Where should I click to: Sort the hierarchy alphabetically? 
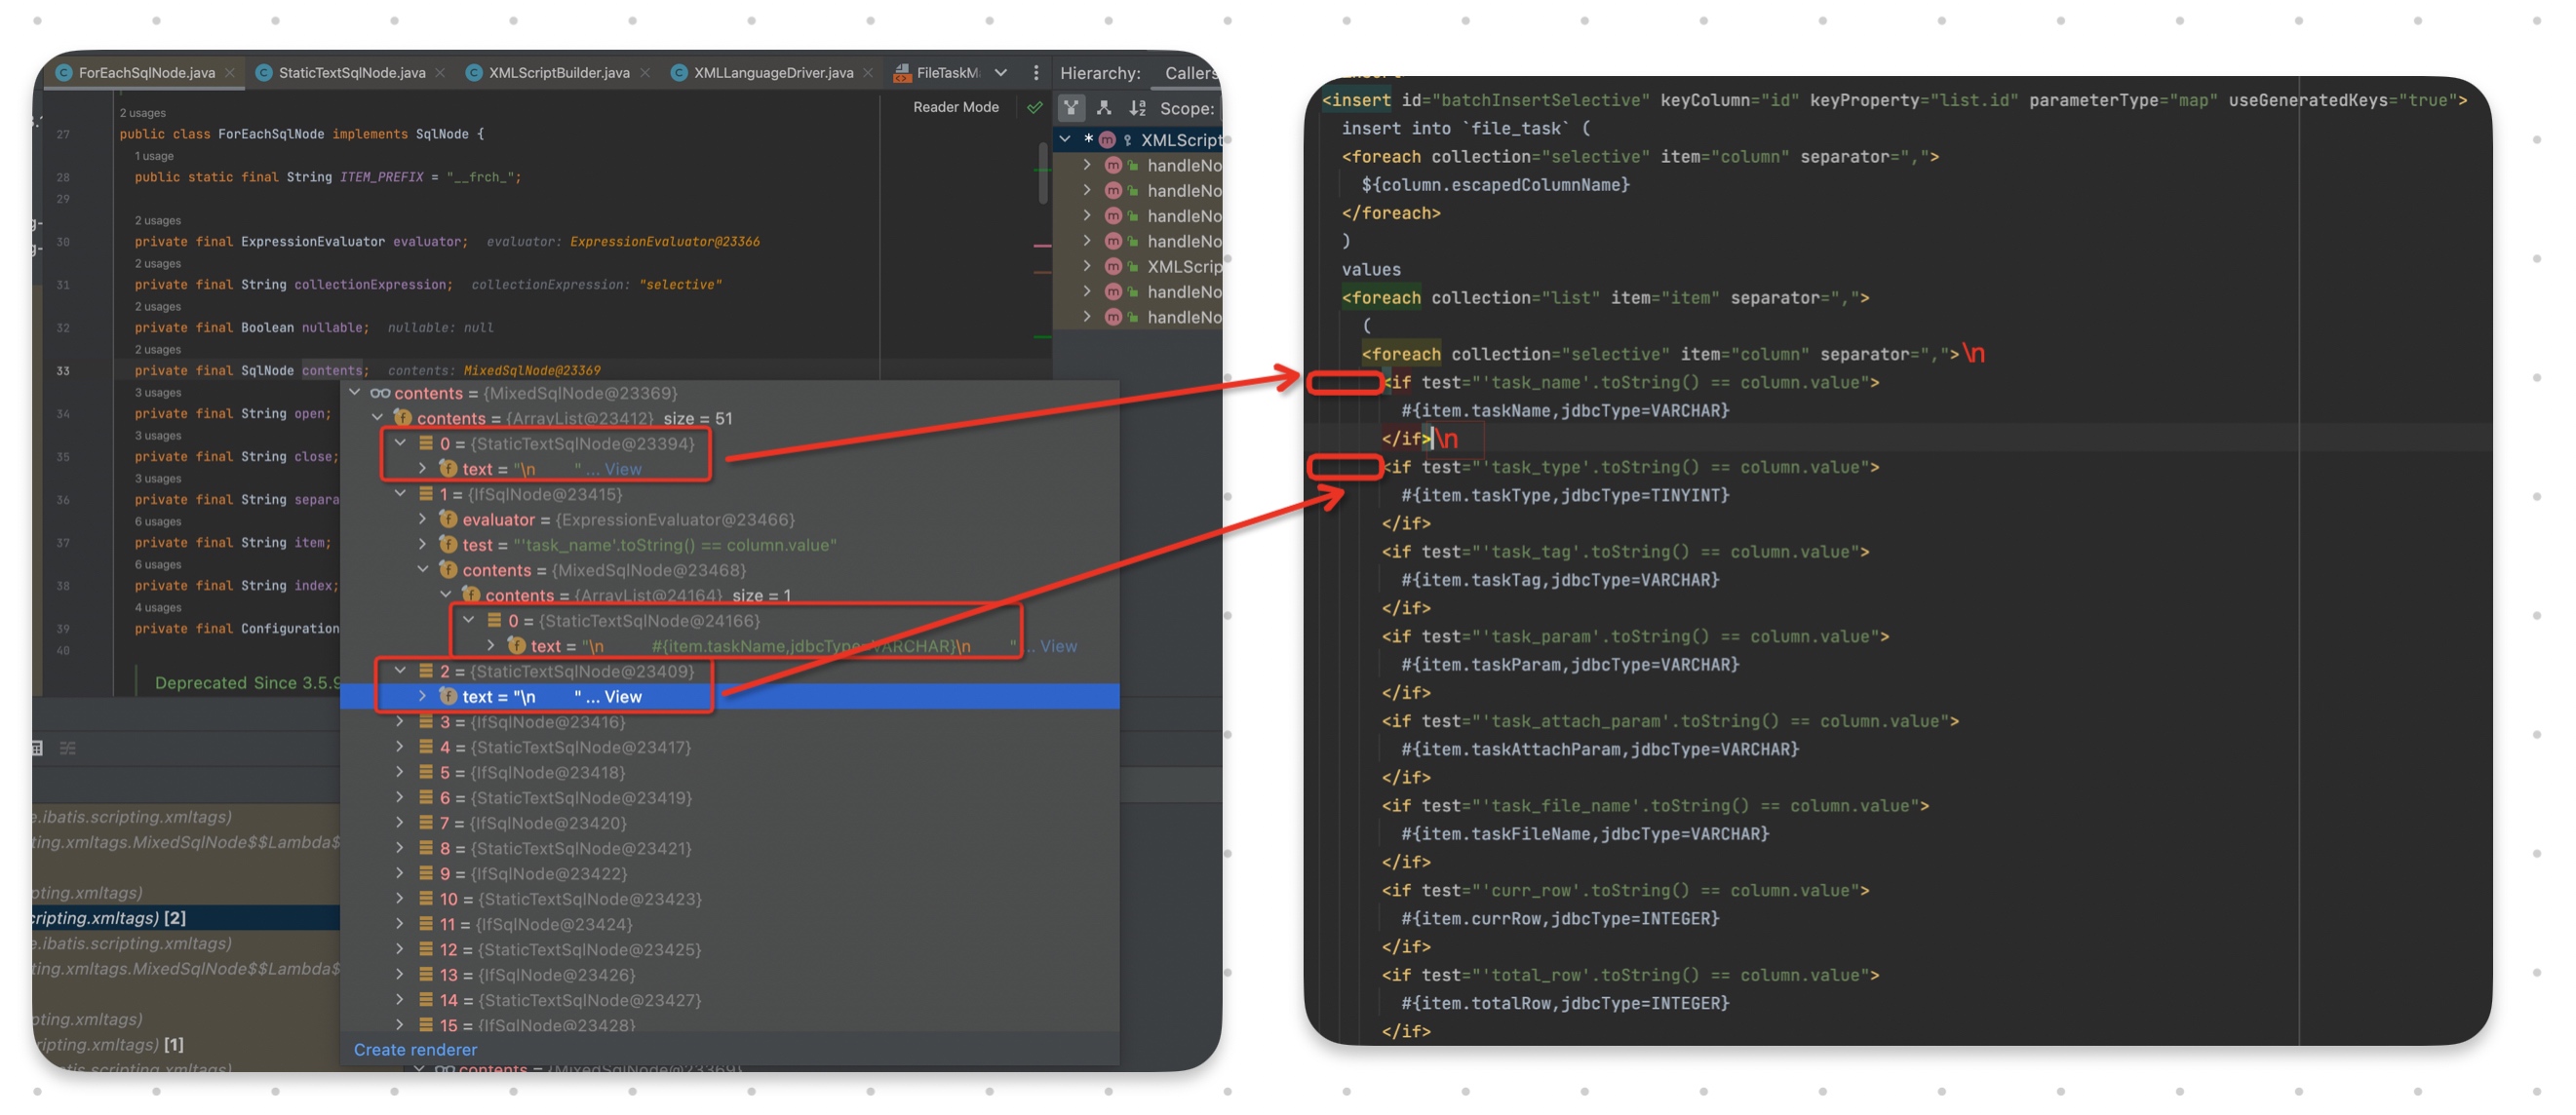pos(1137,107)
